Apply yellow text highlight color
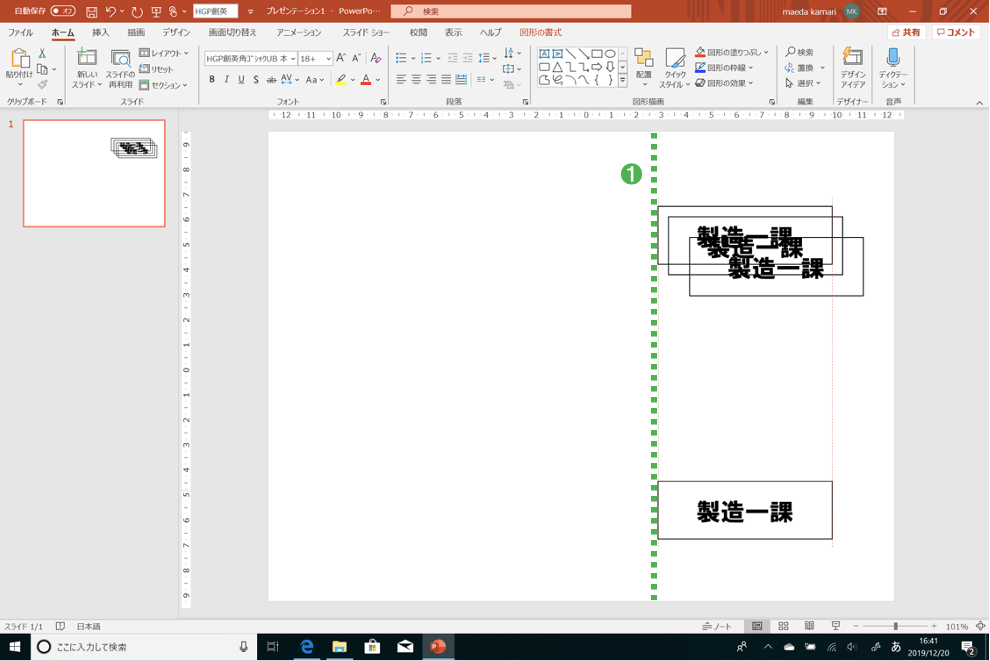Image resolution: width=990 pixels, height=661 pixels. 341,80
